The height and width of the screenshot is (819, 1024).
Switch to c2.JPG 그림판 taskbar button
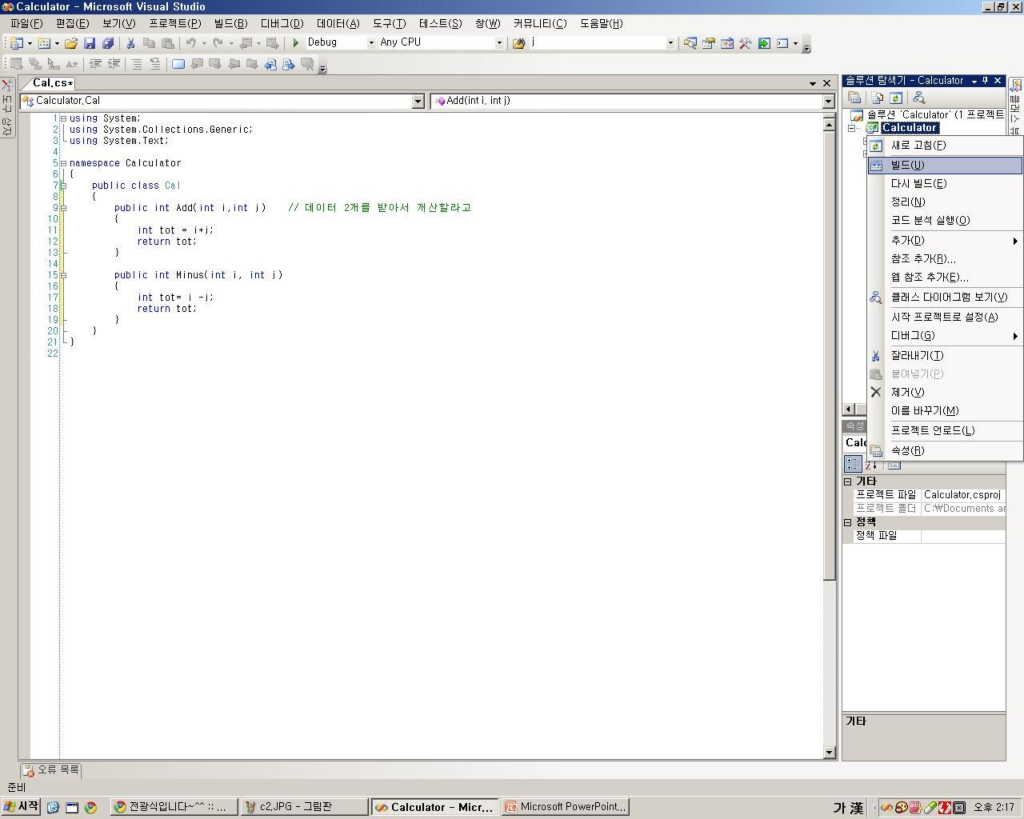(x=304, y=807)
